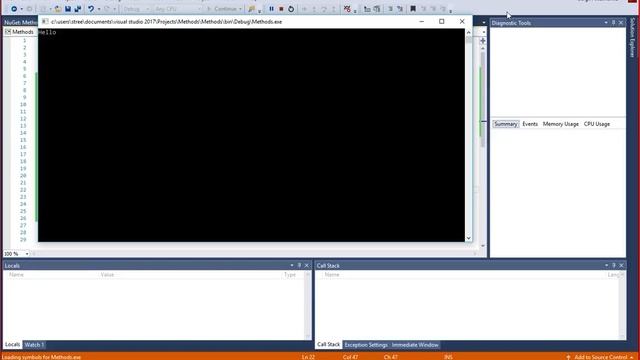640x360 pixels.
Task: Navigate Backward using the blue arrow icon
Action: (14, 9)
